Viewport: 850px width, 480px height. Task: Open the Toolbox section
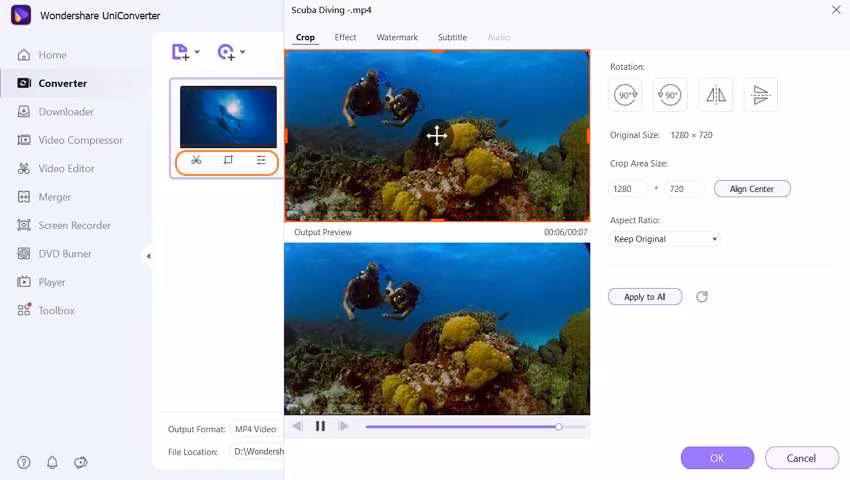tap(46, 310)
